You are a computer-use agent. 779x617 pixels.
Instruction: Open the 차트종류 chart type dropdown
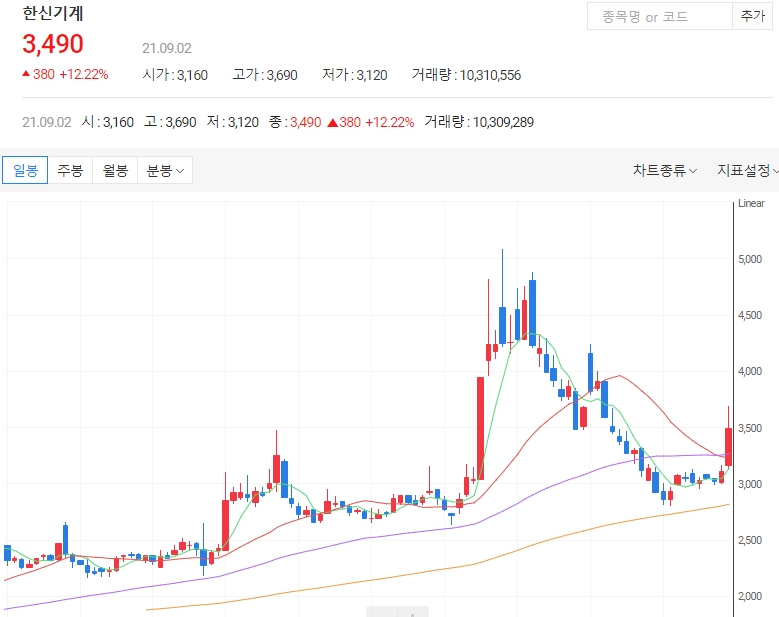[x=665, y=170]
